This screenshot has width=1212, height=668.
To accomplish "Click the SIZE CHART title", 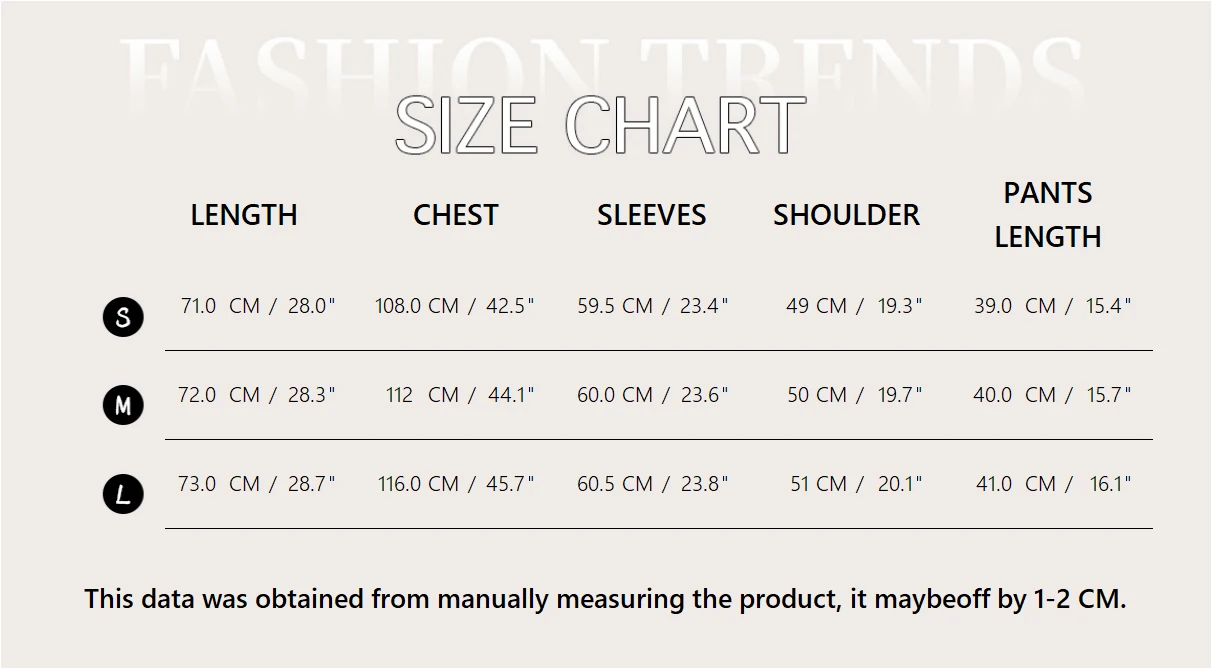I will pyautogui.click(x=600, y=126).
